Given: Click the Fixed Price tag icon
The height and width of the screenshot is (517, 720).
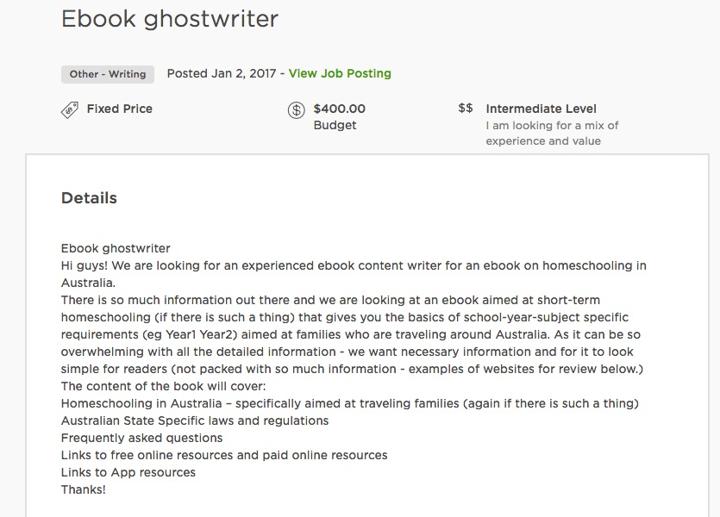Looking at the screenshot, I should (70, 110).
